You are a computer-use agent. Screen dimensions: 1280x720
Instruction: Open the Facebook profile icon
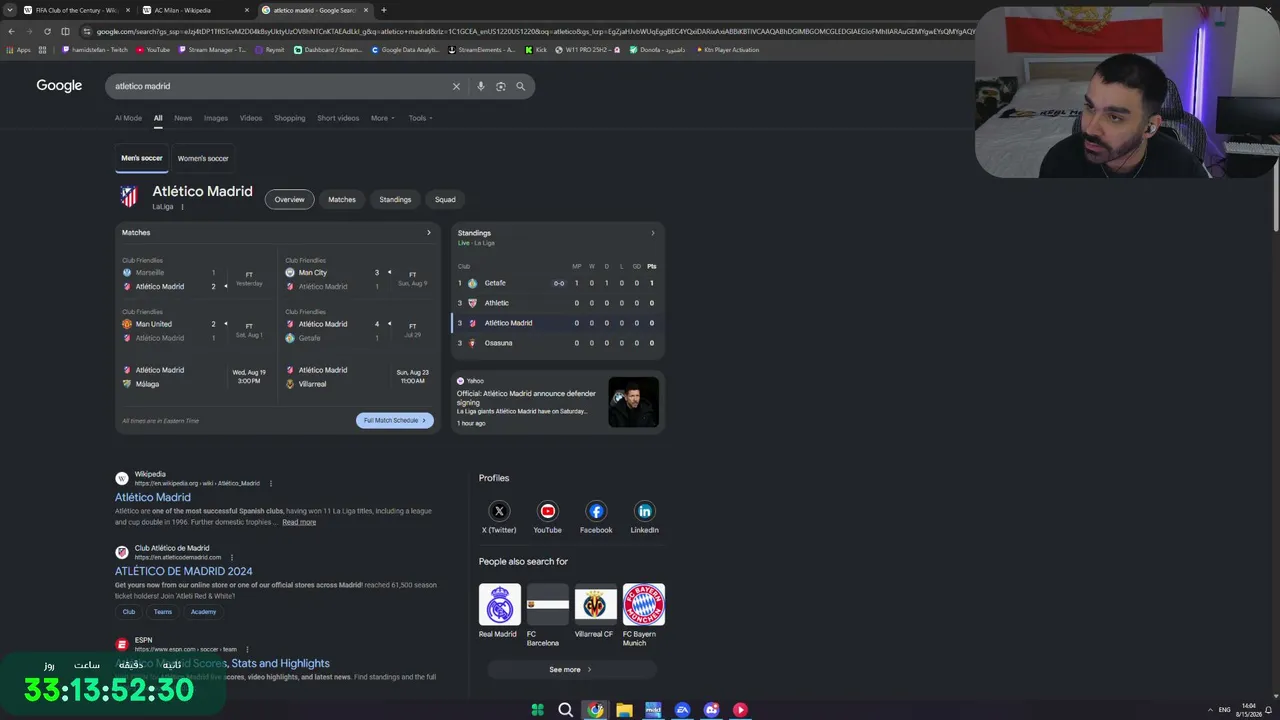pyautogui.click(x=596, y=511)
